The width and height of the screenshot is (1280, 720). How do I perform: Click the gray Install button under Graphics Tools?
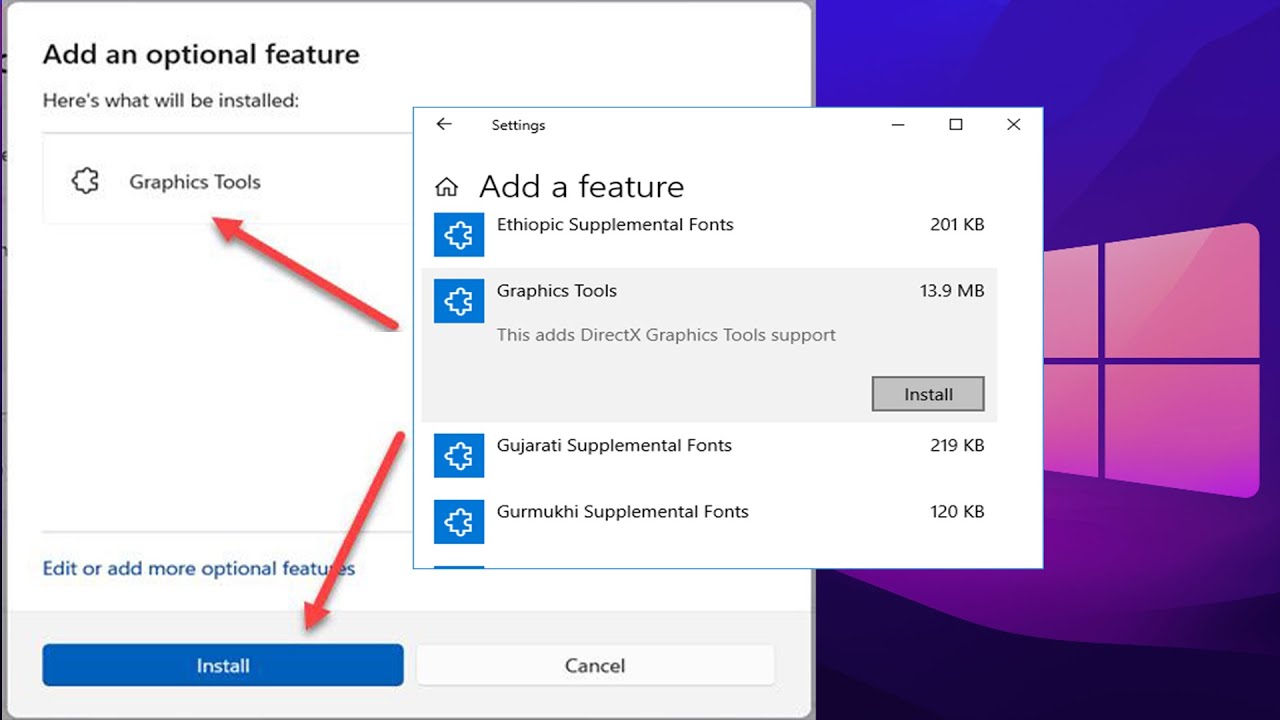click(928, 394)
